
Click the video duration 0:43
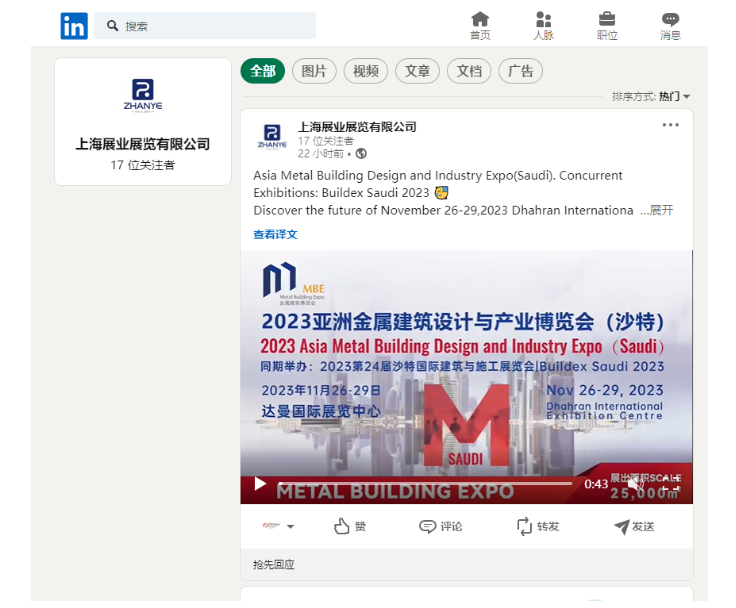pos(596,484)
